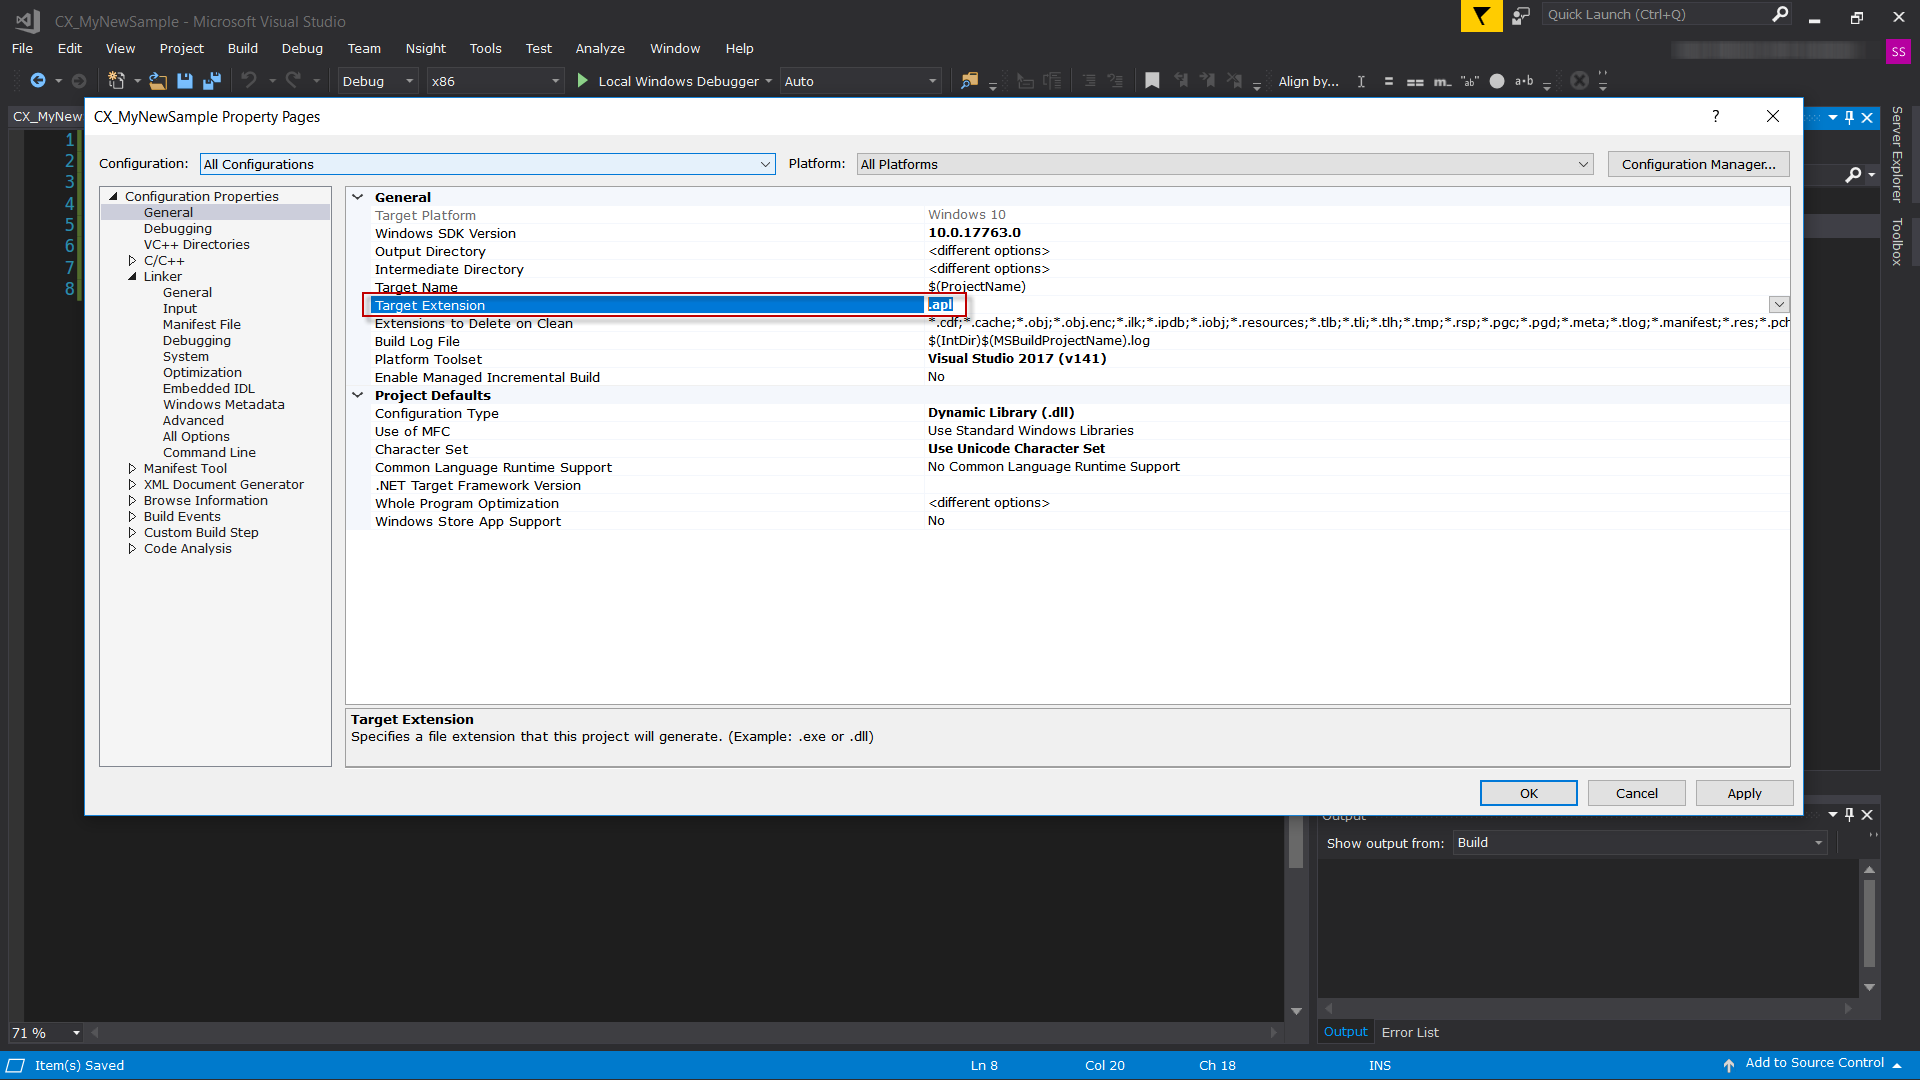Click the align by double equals icon

click(1415, 81)
